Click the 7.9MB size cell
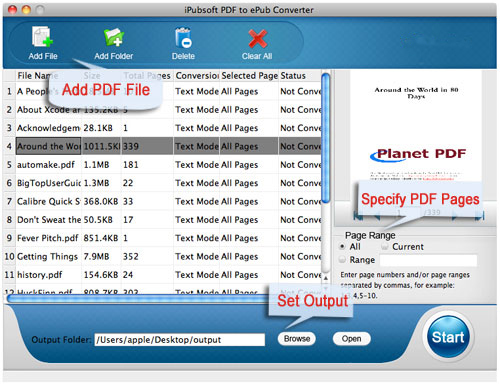Screen dimensions: 500x386 coord(101,256)
